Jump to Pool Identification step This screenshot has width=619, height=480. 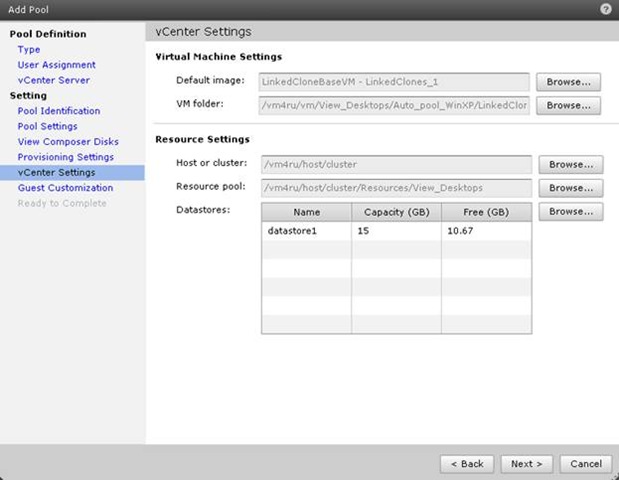point(59,111)
